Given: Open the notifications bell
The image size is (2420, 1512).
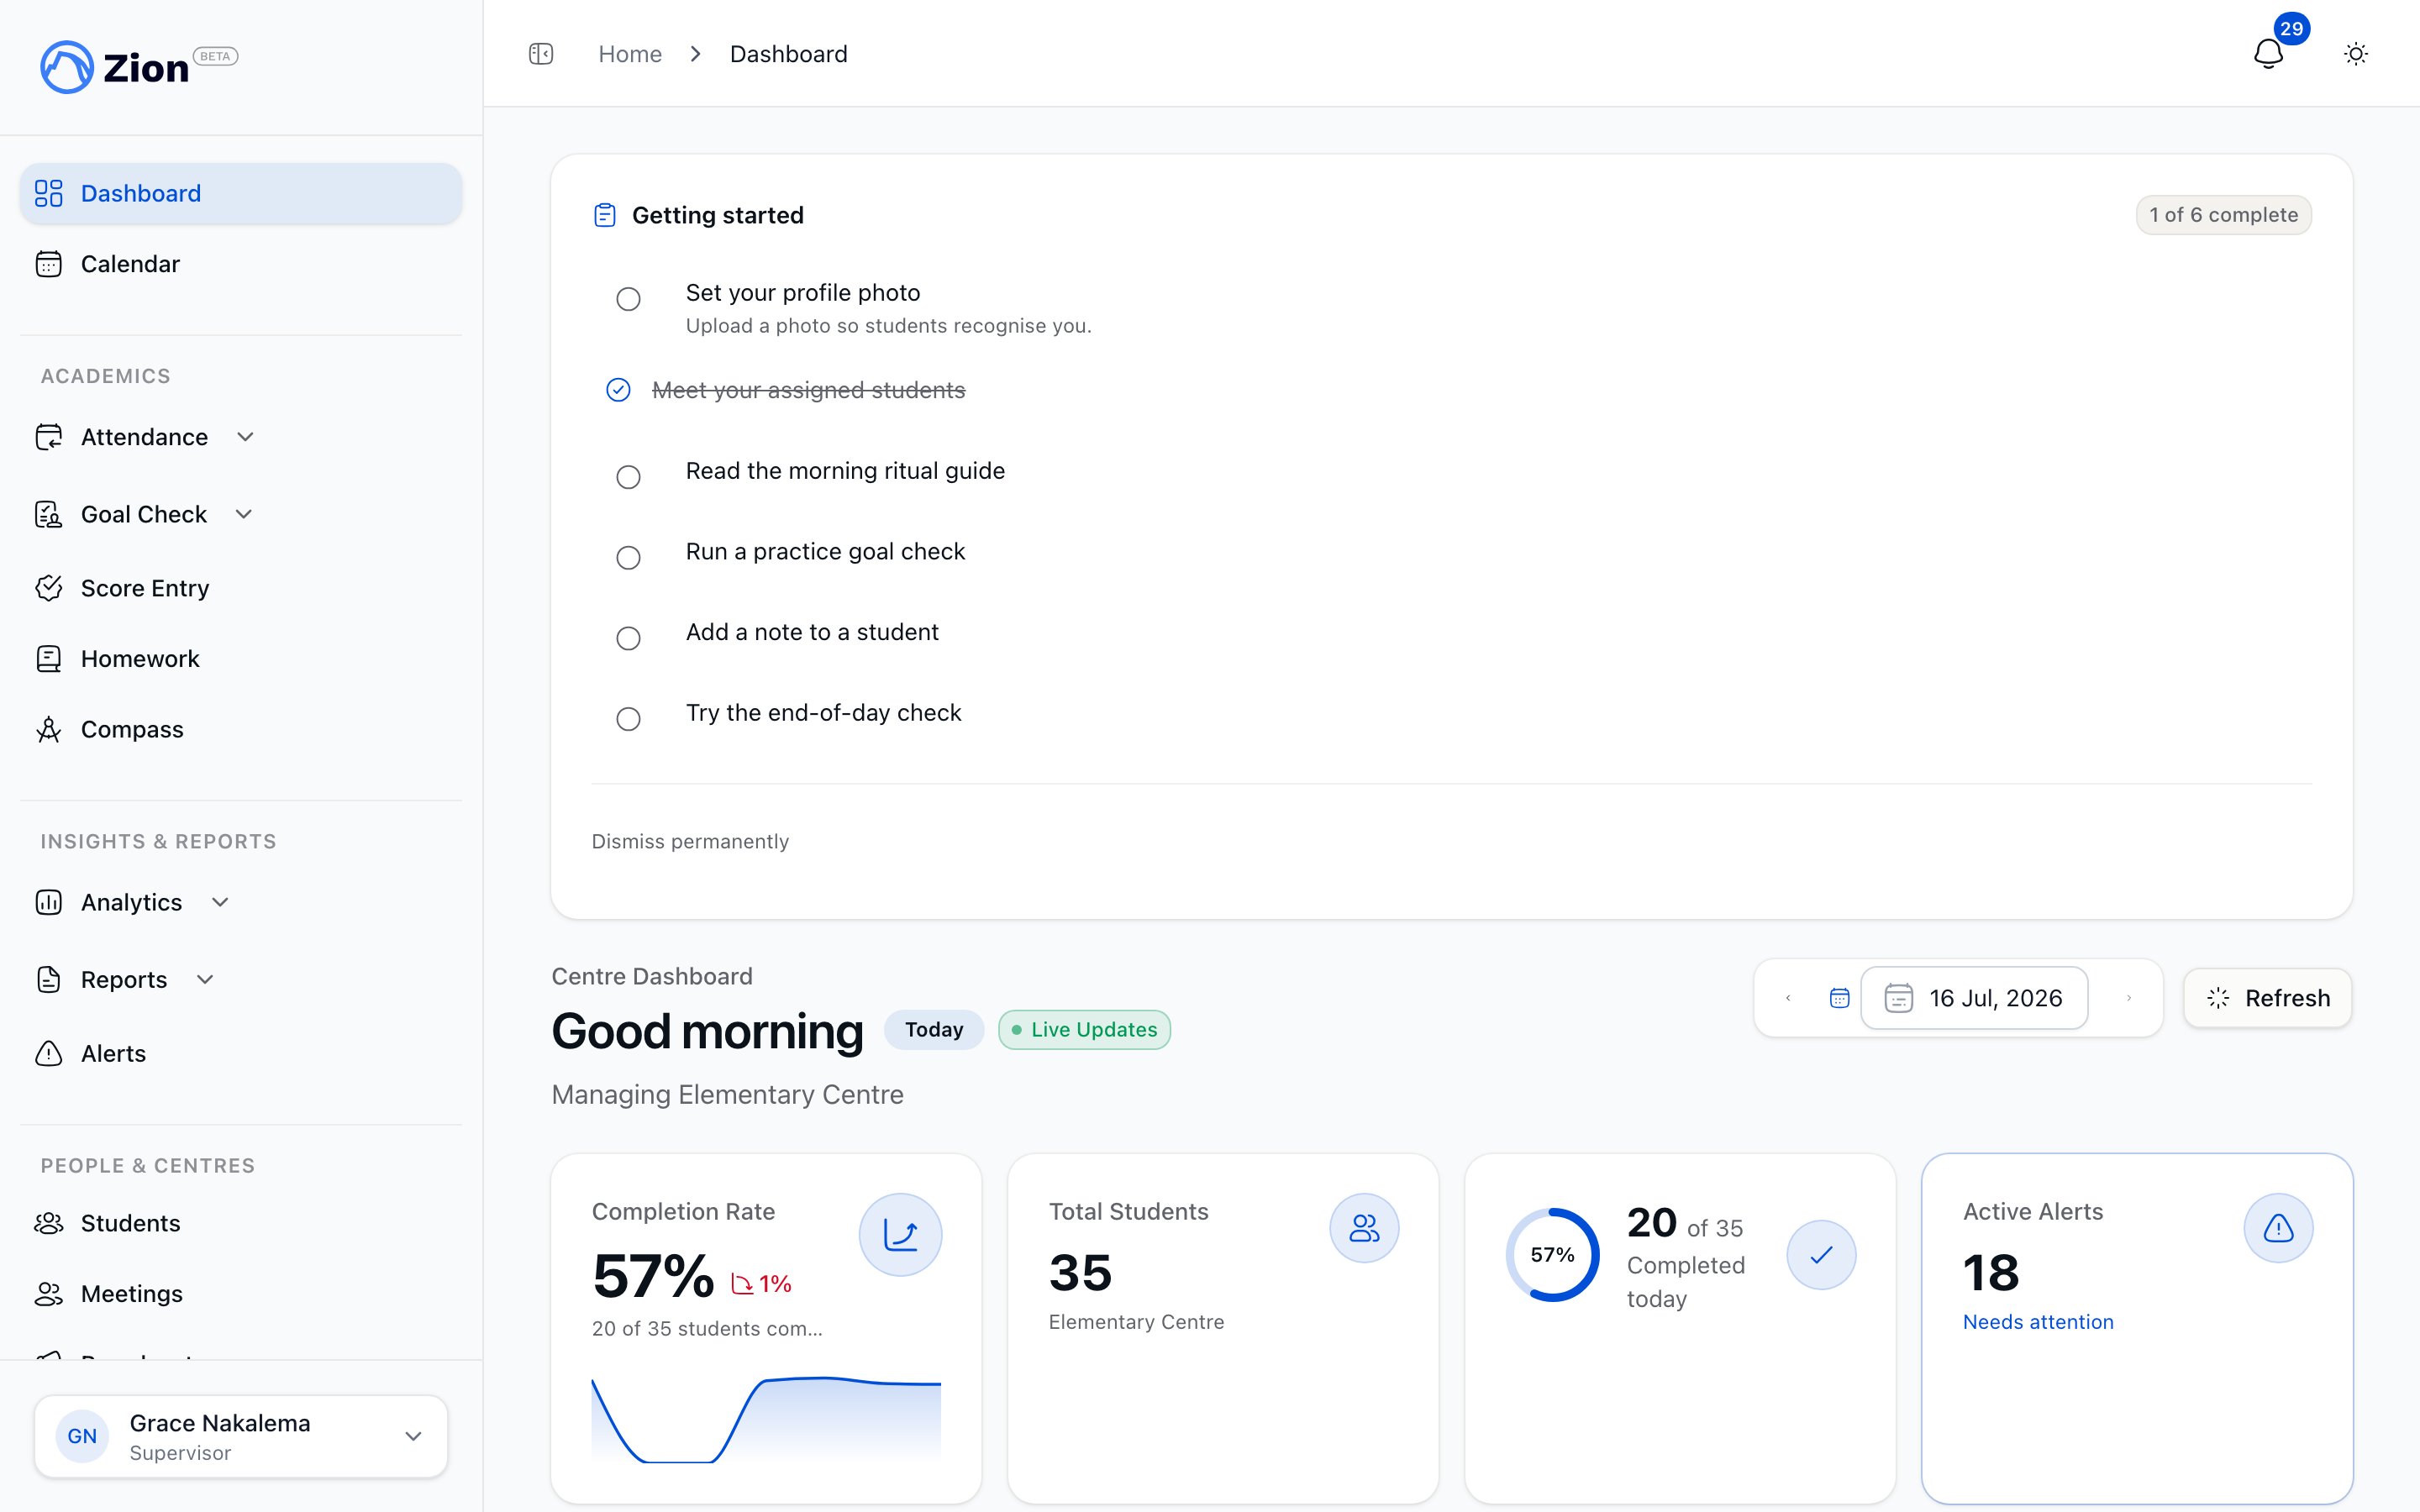Looking at the screenshot, I should click(2268, 54).
